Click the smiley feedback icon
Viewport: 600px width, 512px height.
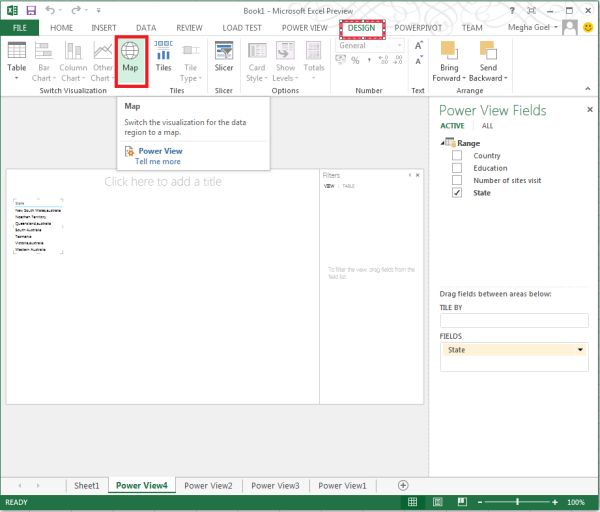[x=588, y=27]
